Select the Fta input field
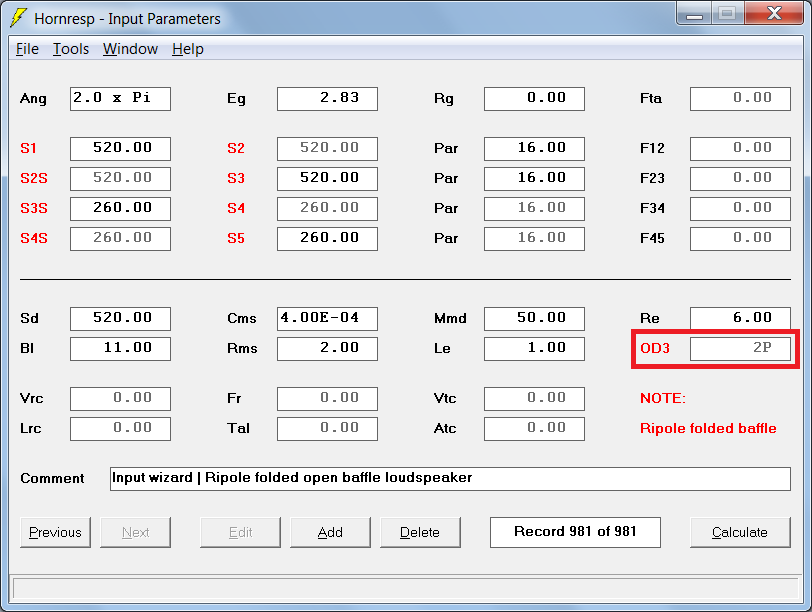 (x=741, y=99)
